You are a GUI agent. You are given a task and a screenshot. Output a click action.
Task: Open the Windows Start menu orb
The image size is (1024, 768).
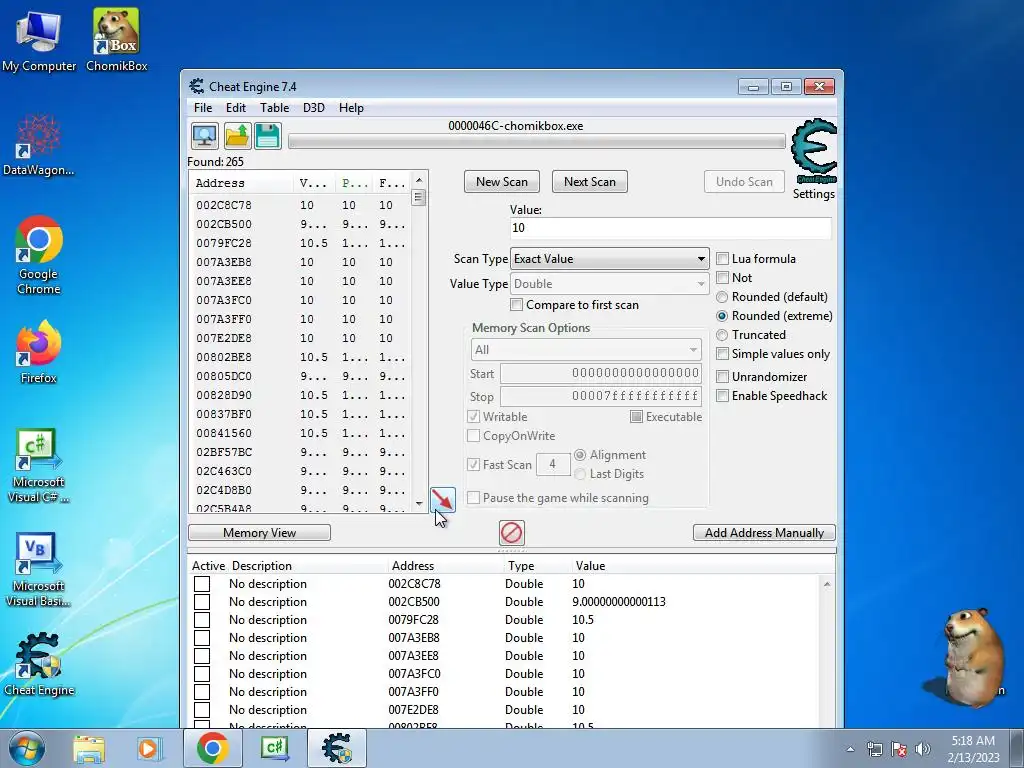tap(26, 748)
